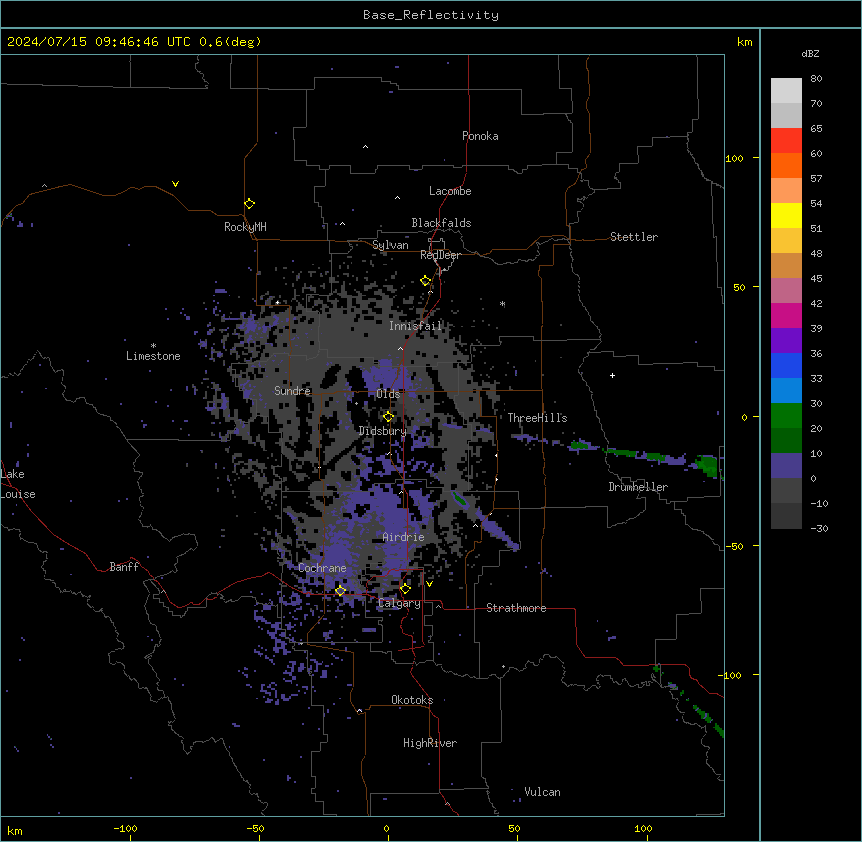Screen dimensions: 862x842
Task: Click the slate-violet 0-10 dBZ legend swatch
Action: (x=786, y=466)
